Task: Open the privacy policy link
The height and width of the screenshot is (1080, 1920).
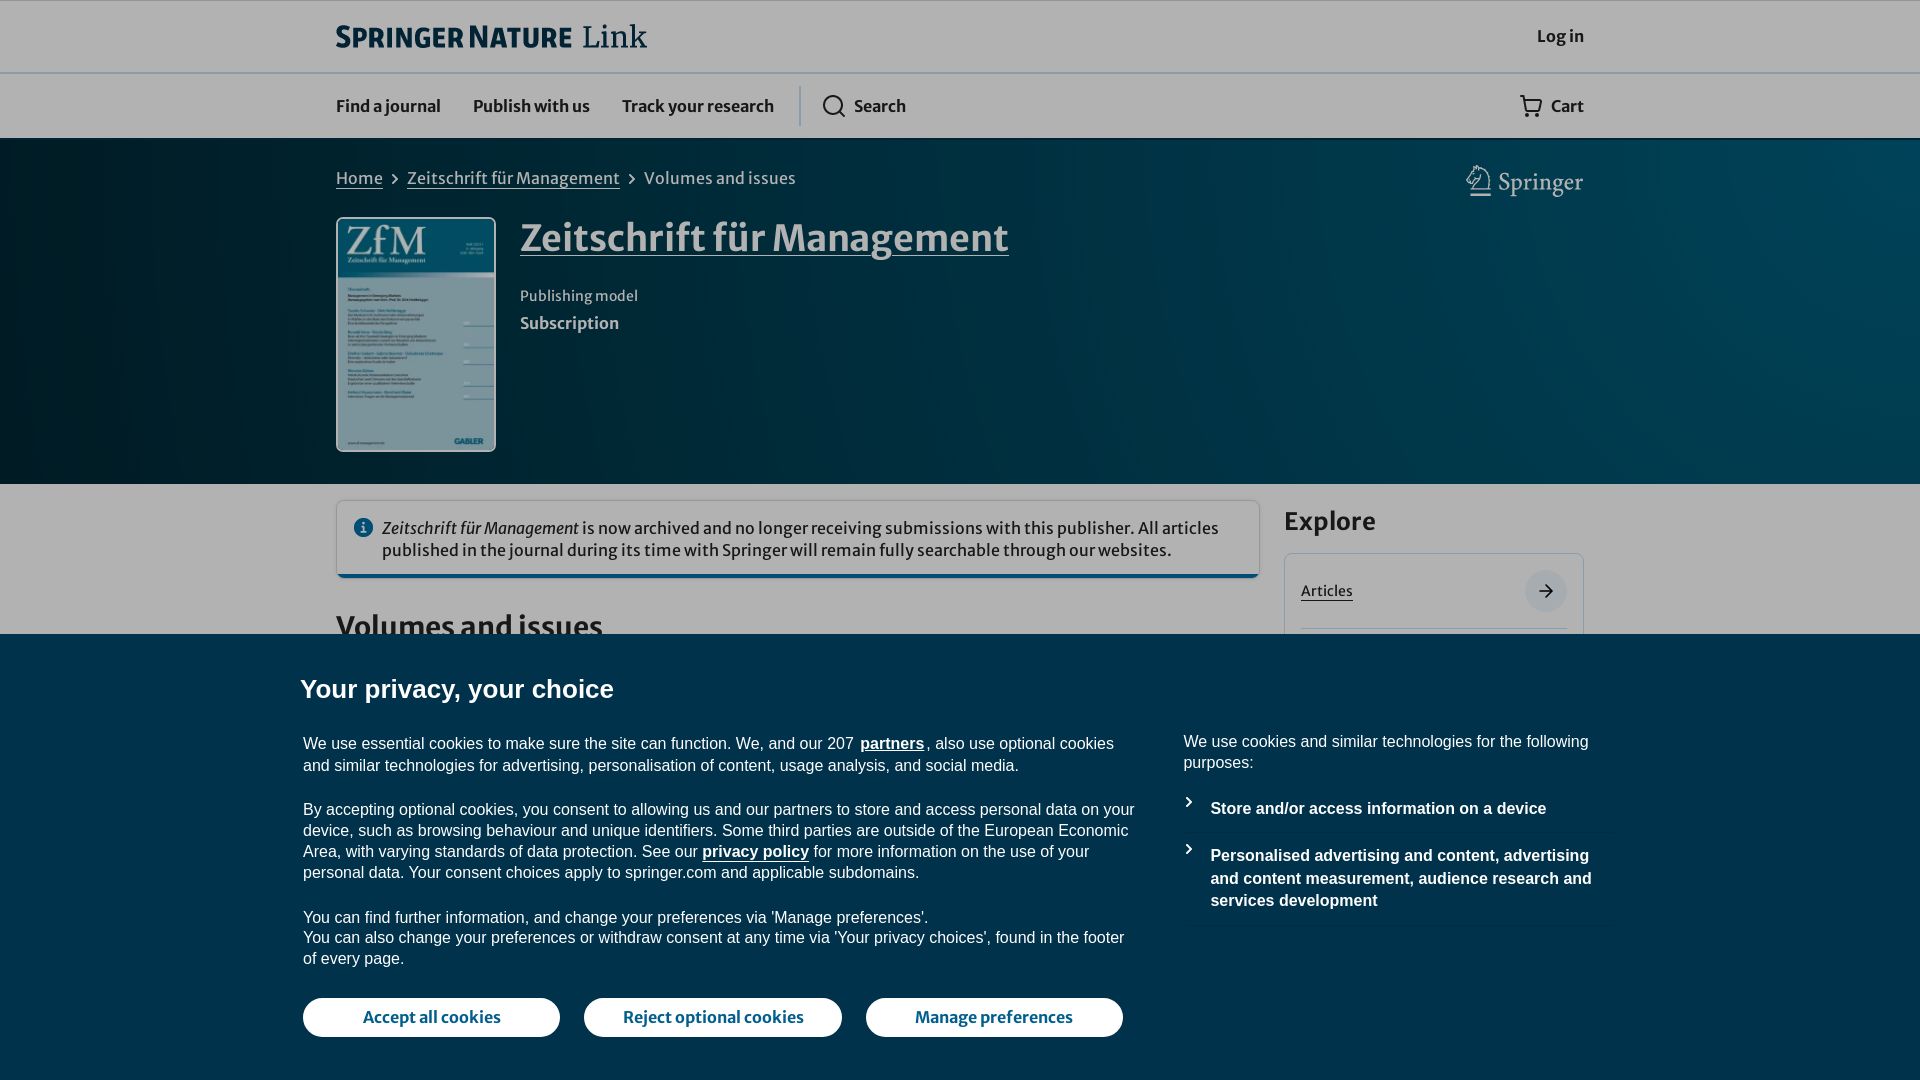Action: [755, 852]
